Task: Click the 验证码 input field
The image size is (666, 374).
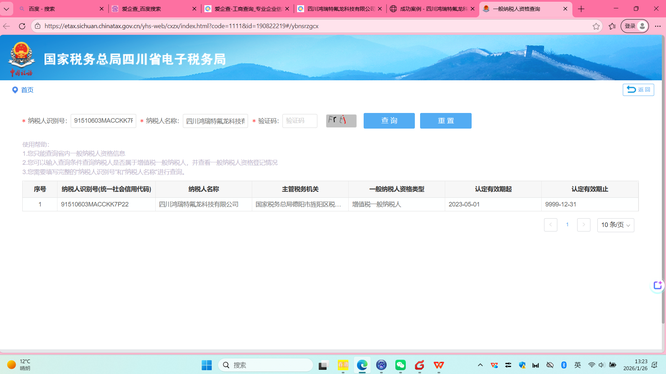Action: pyautogui.click(x=300, y=121)
